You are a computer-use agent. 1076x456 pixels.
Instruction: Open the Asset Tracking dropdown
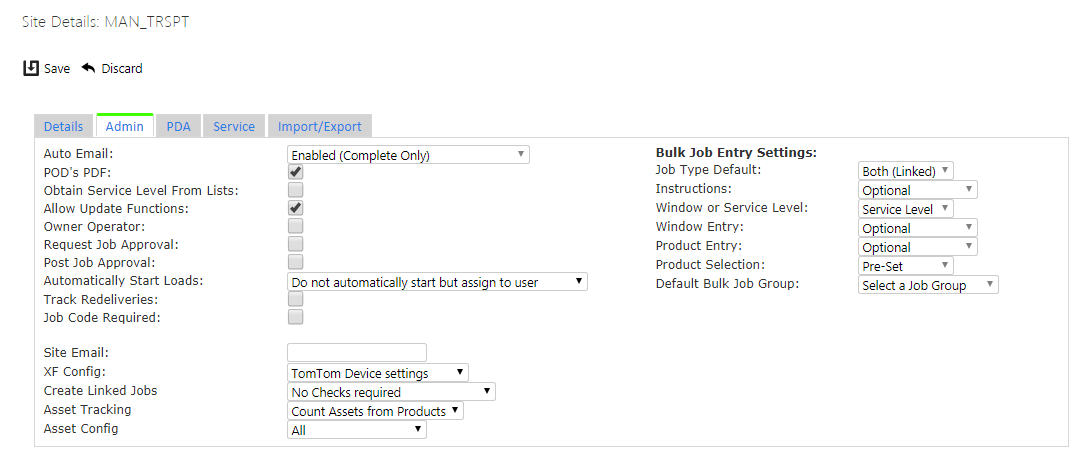click(375, 411)
